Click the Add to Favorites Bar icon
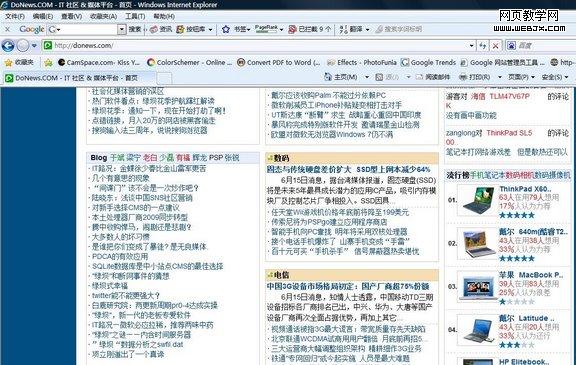This screenshot has width=576, height=365. coord(48,62)
